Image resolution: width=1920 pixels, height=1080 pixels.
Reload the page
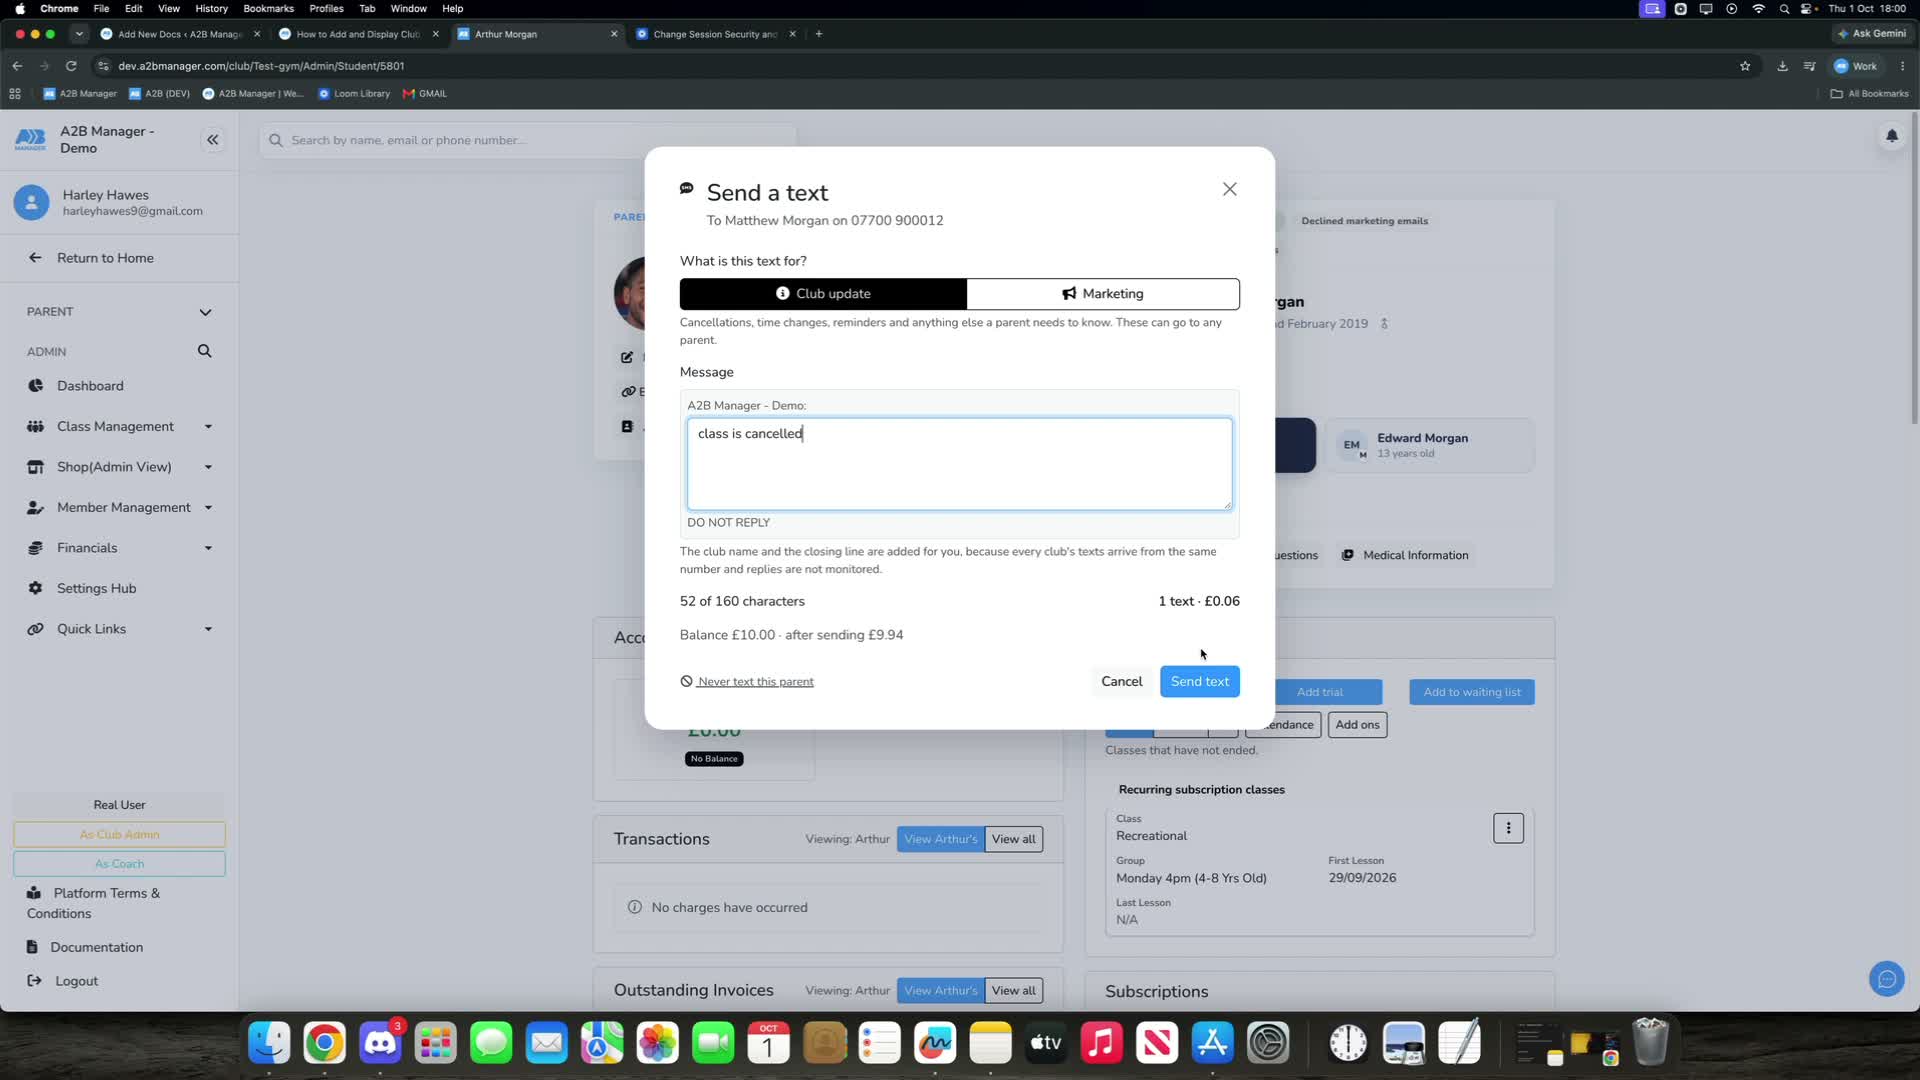71,66
